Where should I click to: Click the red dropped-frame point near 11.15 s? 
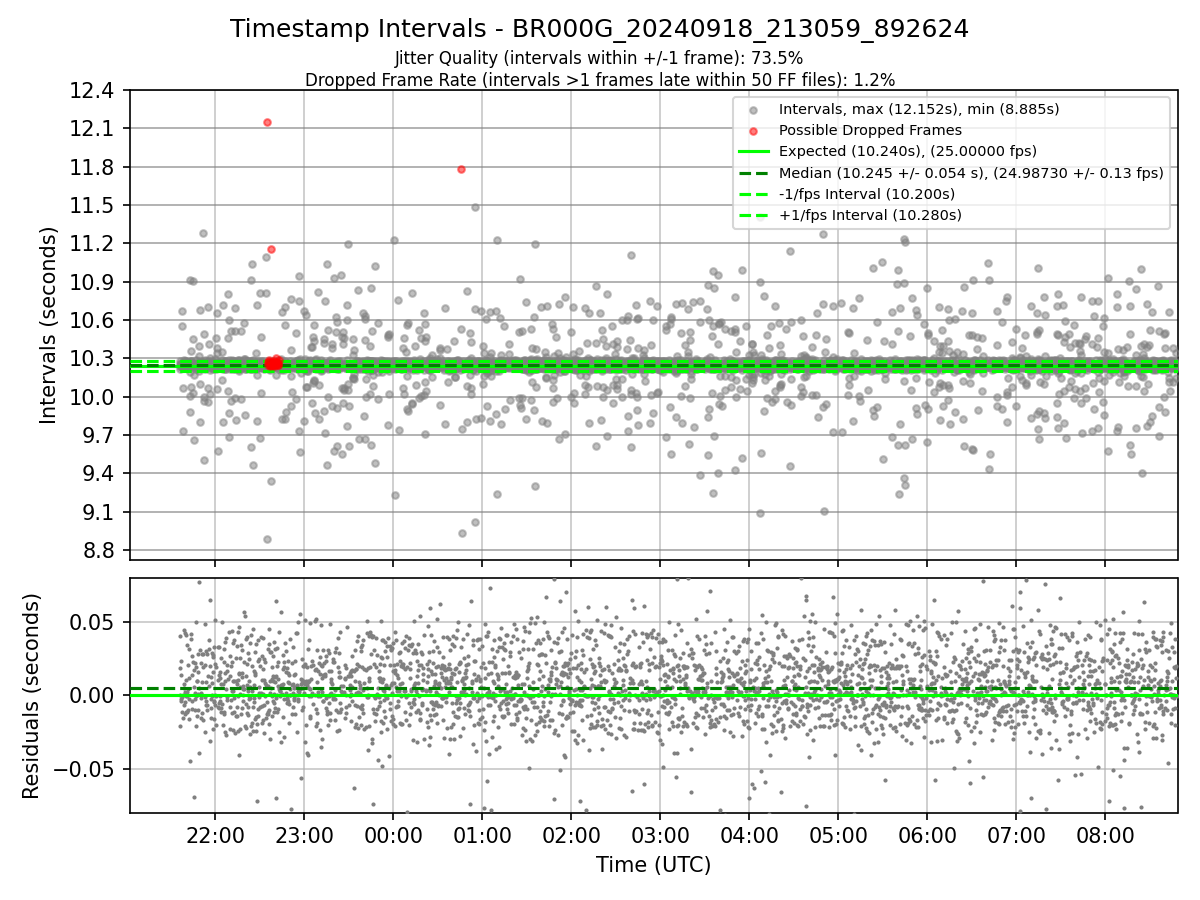point(271,249)
